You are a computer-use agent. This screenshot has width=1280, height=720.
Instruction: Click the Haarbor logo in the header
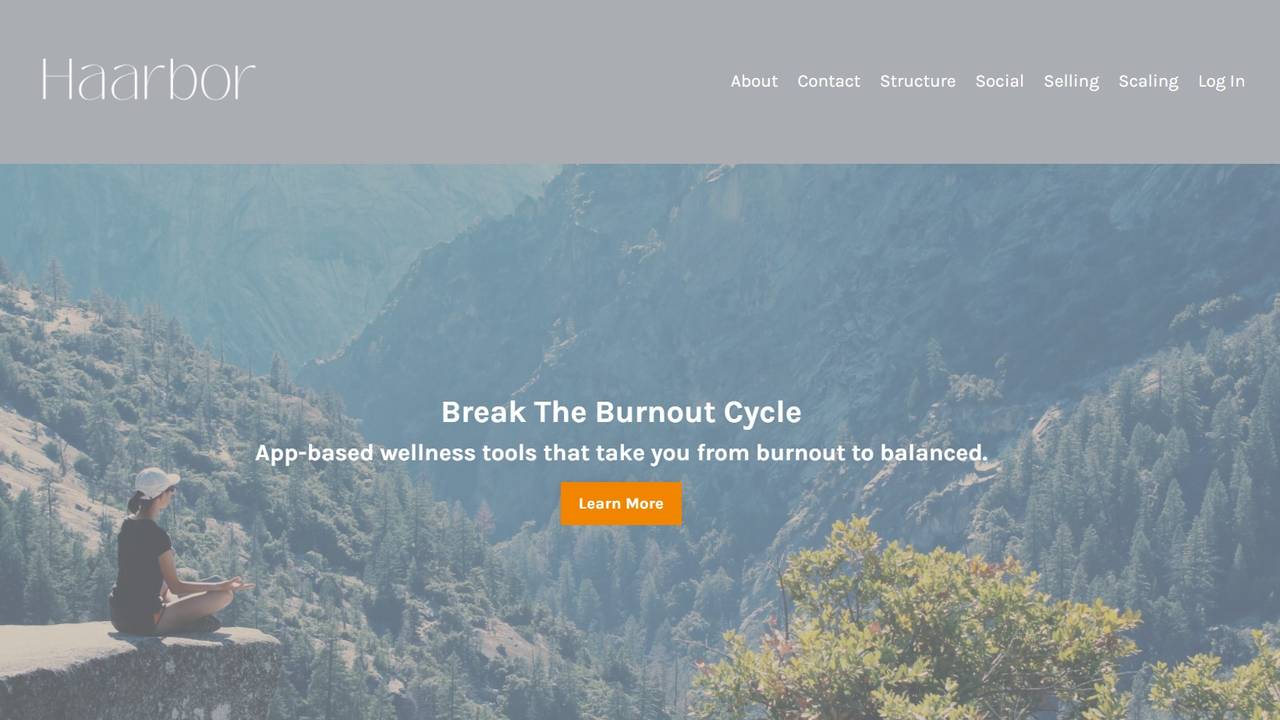pyautogui.click(x=148, y=80)
